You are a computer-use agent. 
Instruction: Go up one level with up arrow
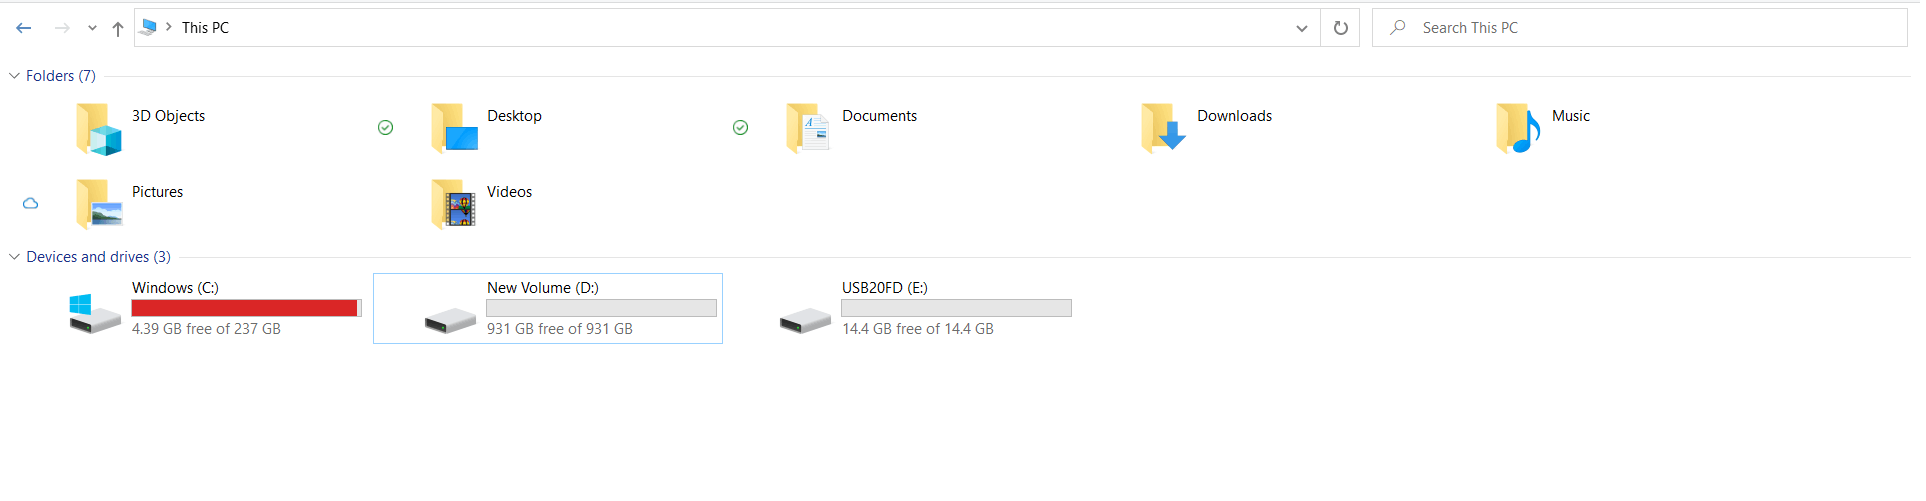[x=118, y=28]
